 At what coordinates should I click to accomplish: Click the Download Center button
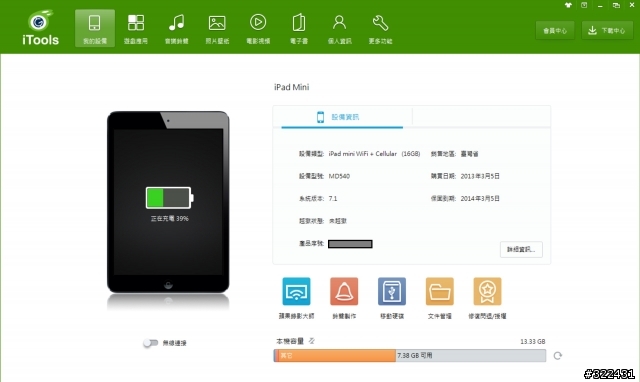pyautogui.click(x=607, y=31)
